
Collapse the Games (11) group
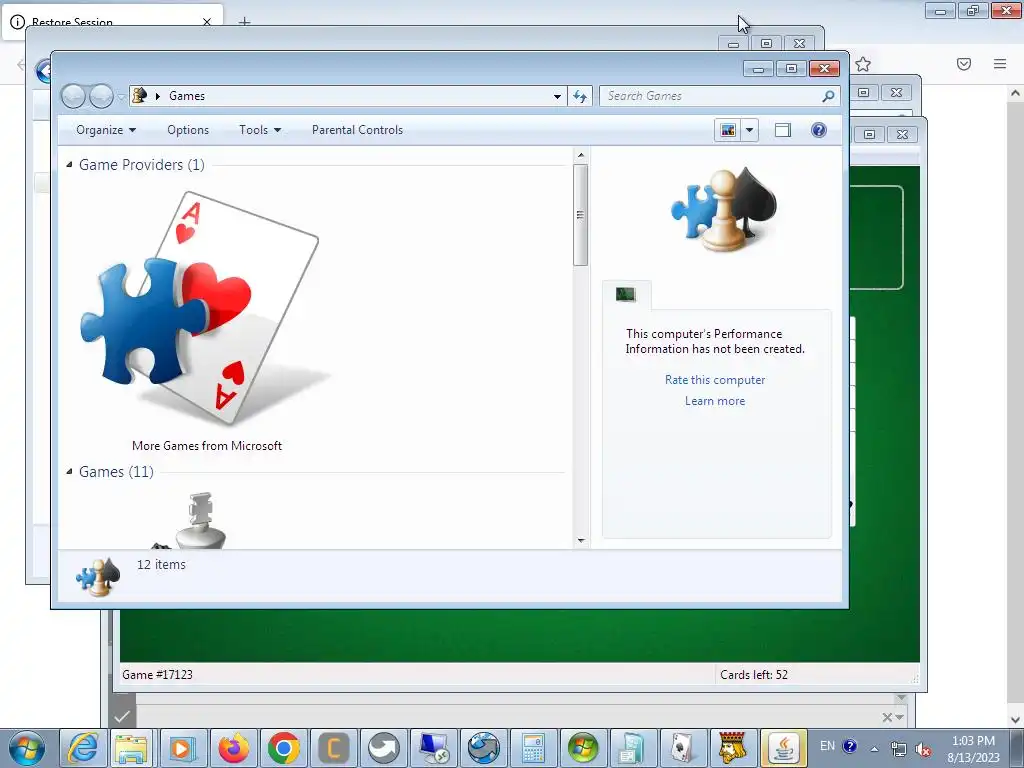pyautogui.click(x=69, y=472)
